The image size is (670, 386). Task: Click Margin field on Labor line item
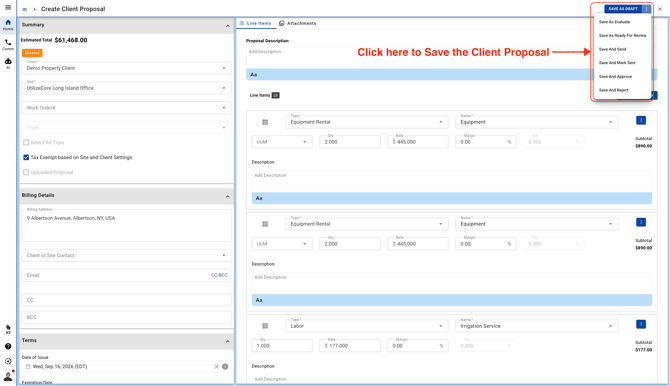tap(417, 346)
